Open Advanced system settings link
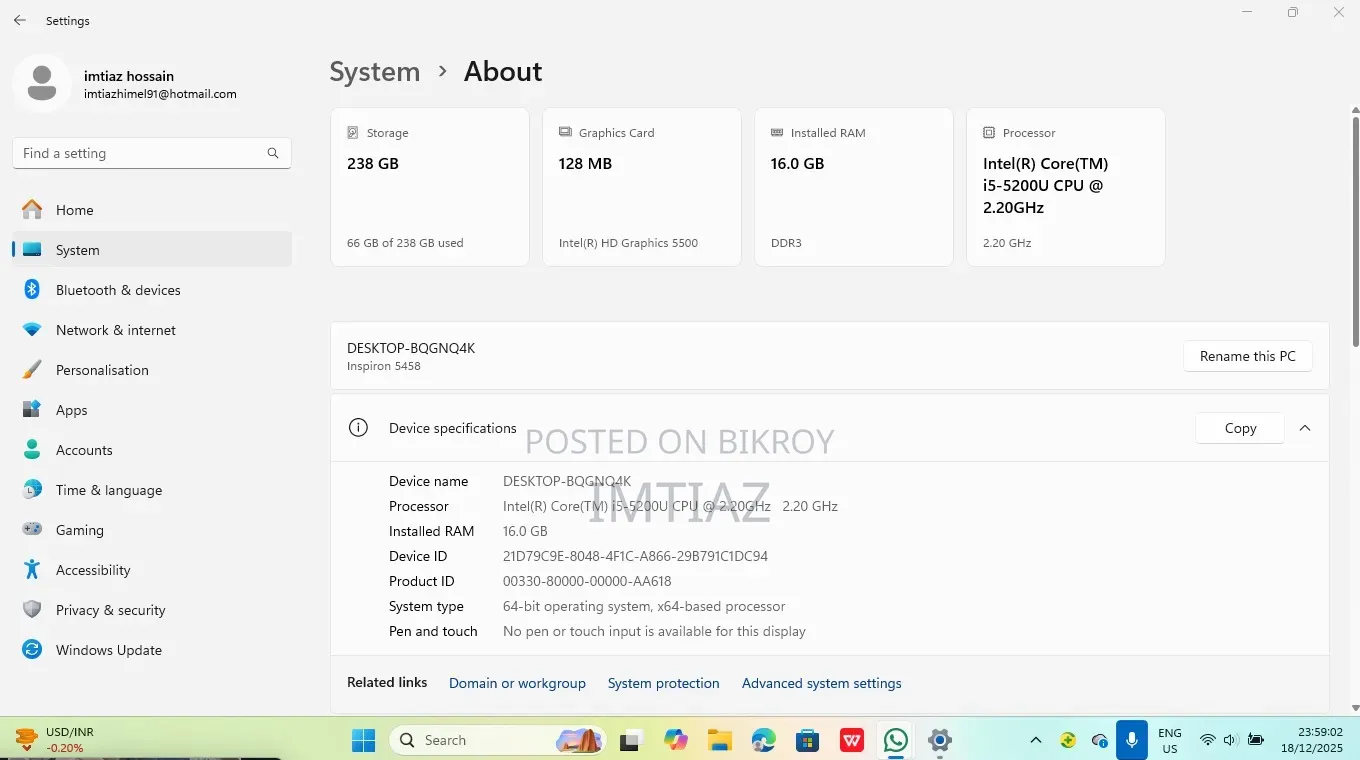This screenshot has width=1360, height=760. (822, 683)
